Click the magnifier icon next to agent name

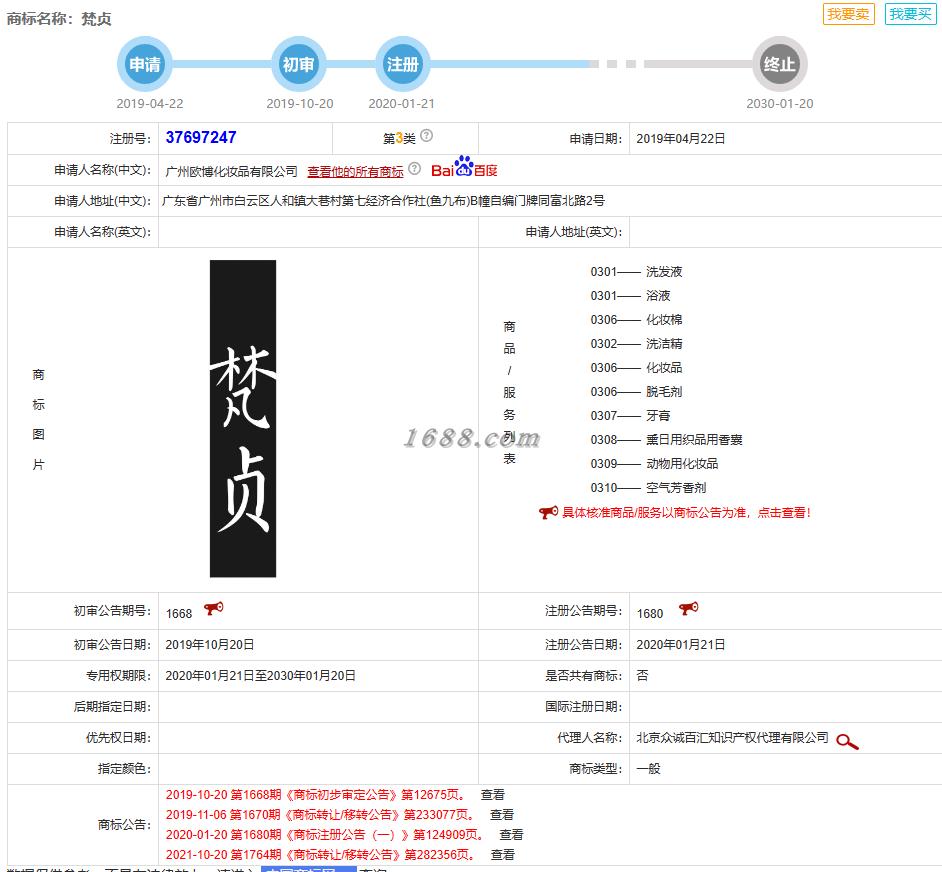847,742
